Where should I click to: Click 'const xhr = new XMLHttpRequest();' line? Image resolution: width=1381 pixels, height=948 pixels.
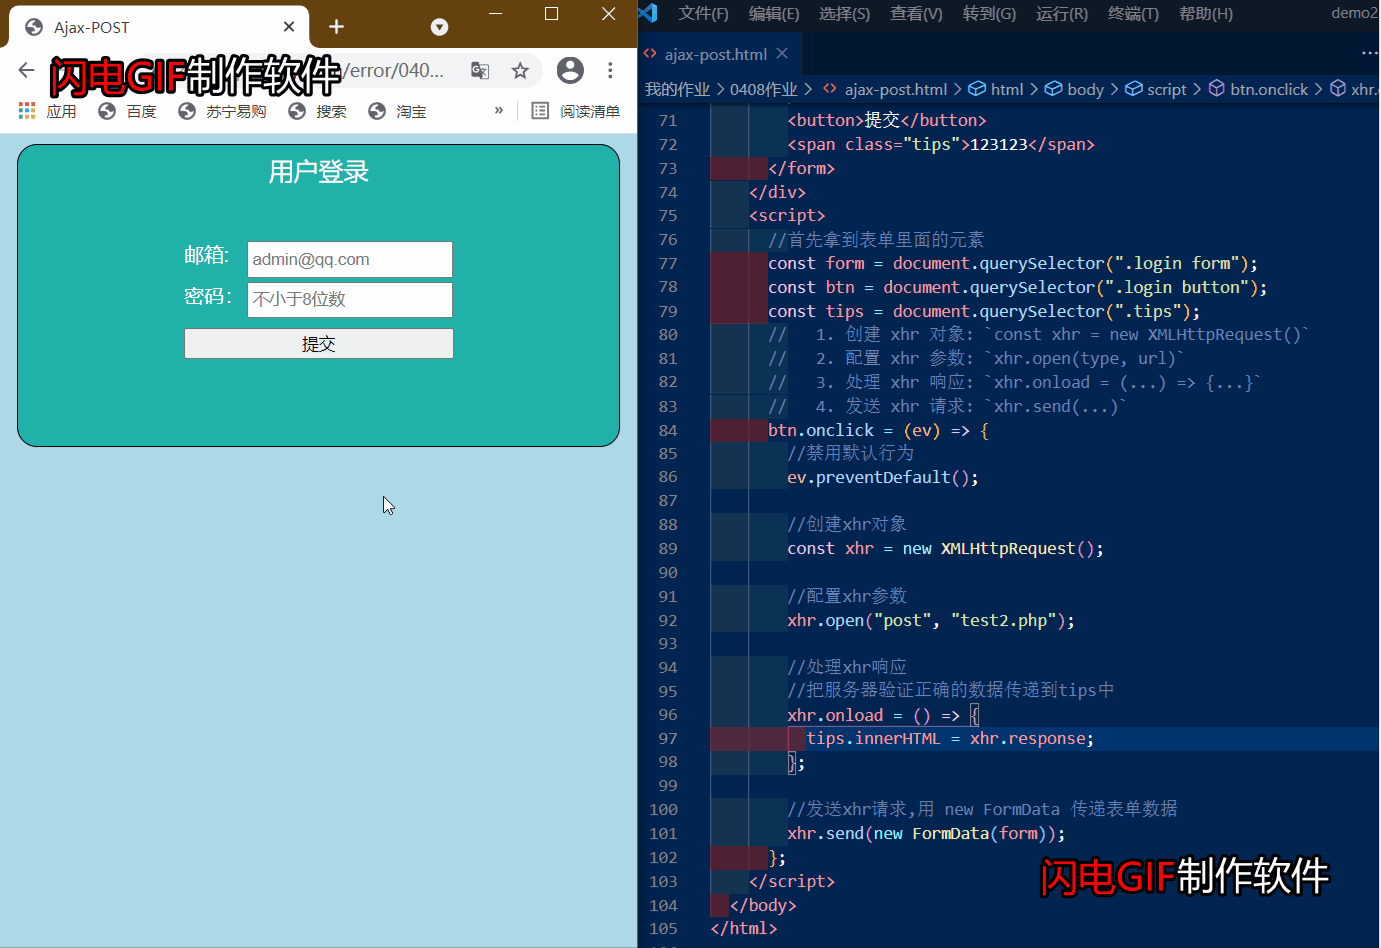click(x=945, y=548)
